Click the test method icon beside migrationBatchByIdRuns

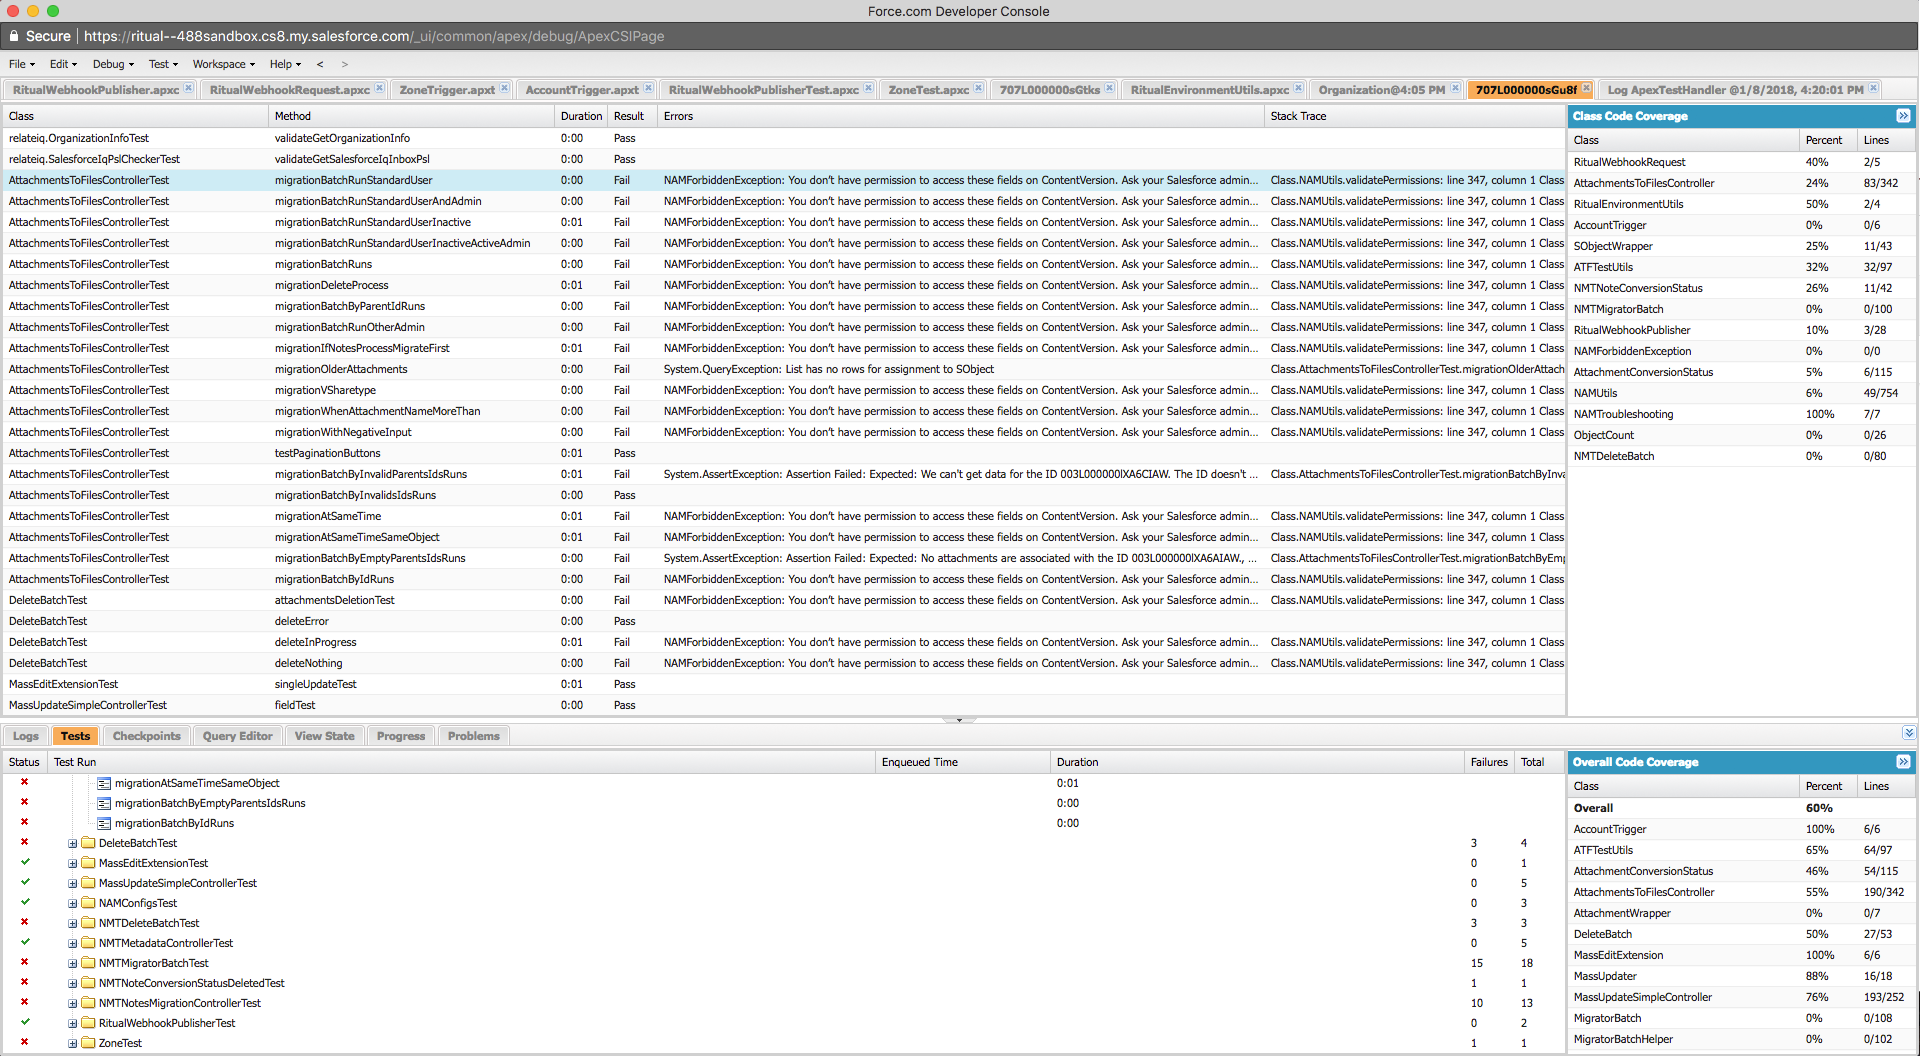point(104,823)
